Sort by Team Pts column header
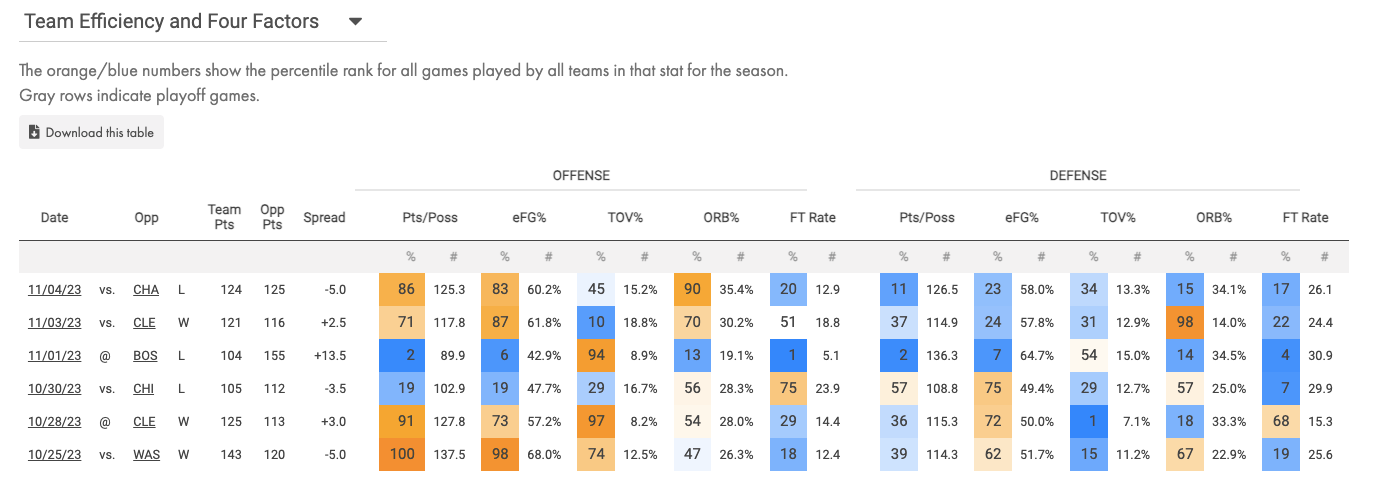Viewport: 1373px width, 482px height. tap(224, 217)
